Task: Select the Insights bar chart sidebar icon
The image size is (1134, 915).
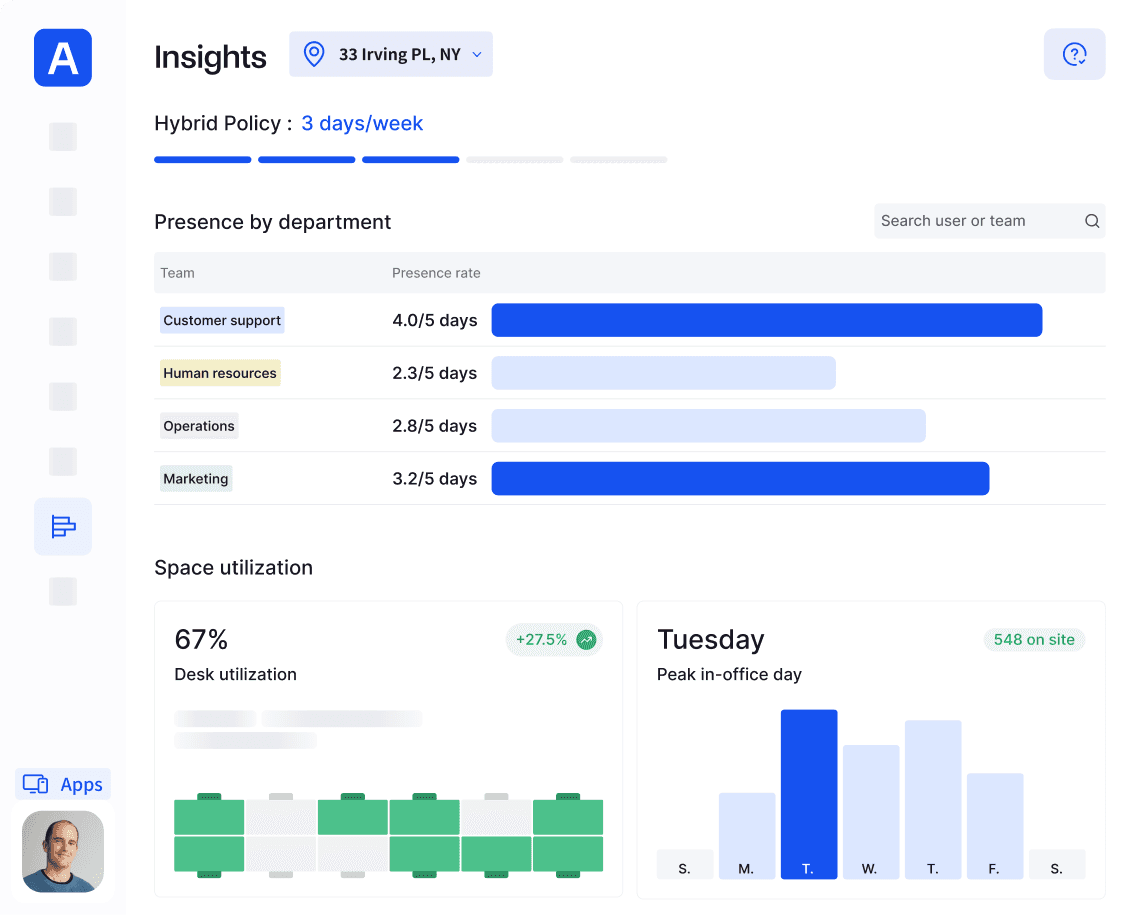Action: tap(63, 527)
